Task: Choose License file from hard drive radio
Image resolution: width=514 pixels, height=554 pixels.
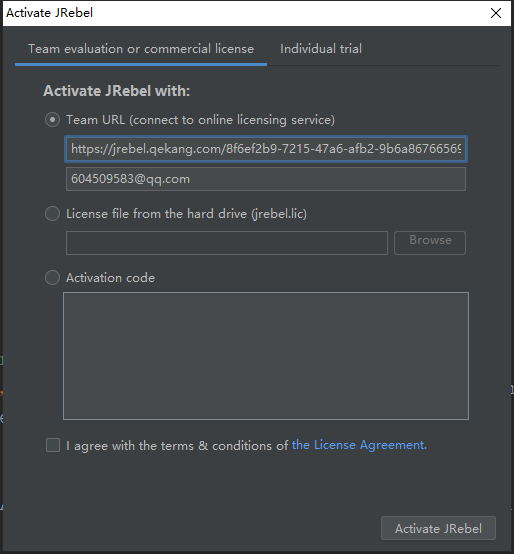Action: [52, 213]
